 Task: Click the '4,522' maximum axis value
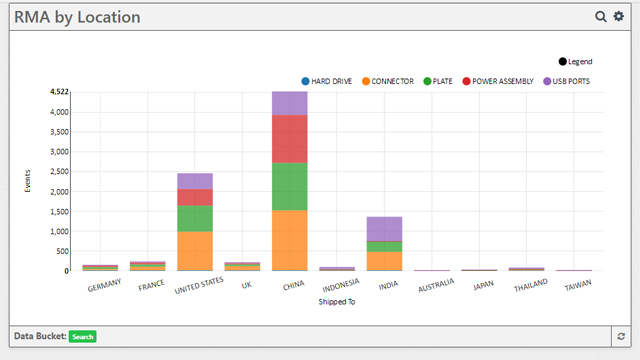point(59,92)
